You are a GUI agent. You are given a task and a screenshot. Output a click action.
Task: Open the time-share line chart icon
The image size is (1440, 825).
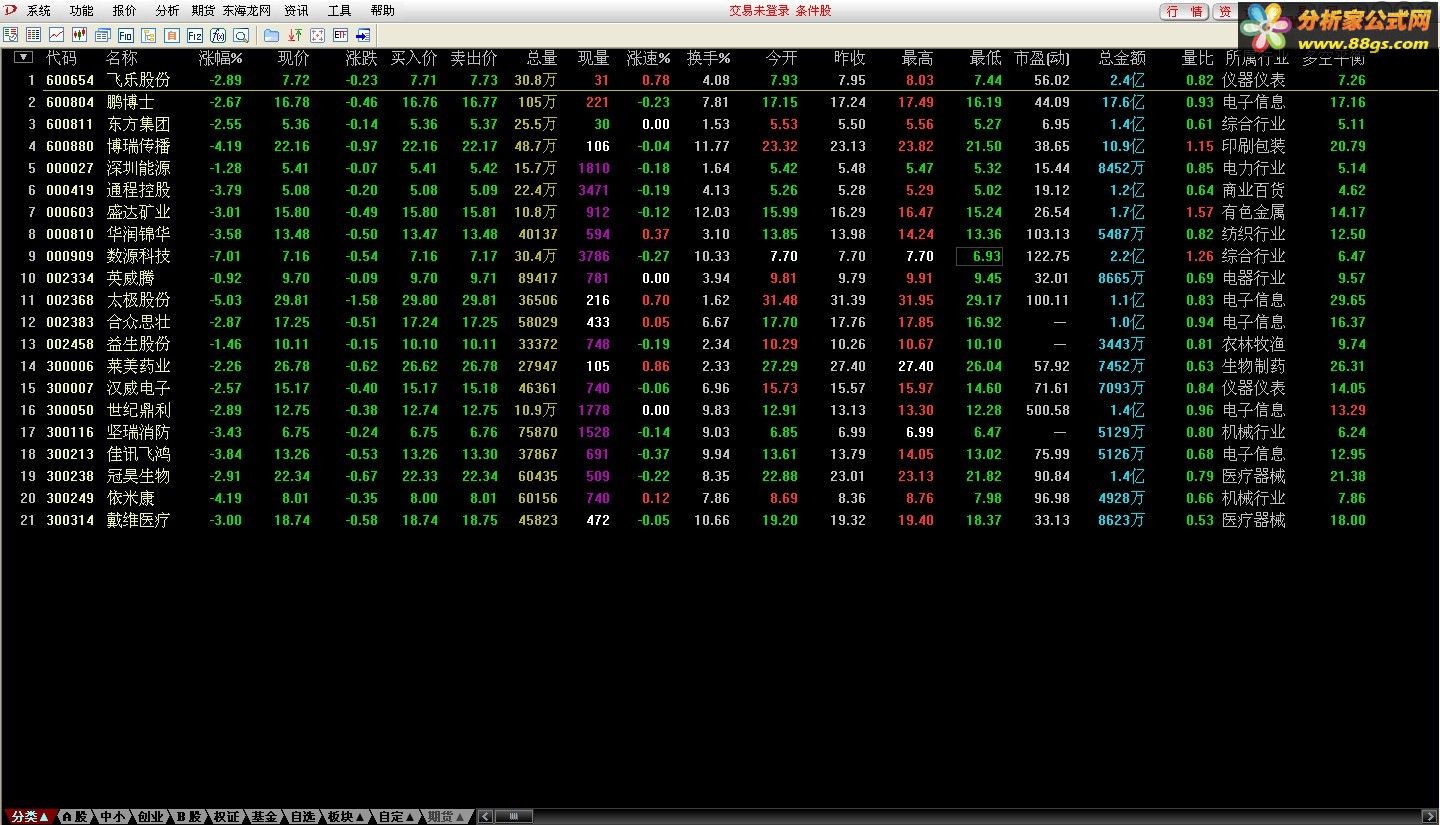pyautogui.click(x=56, y=35)
